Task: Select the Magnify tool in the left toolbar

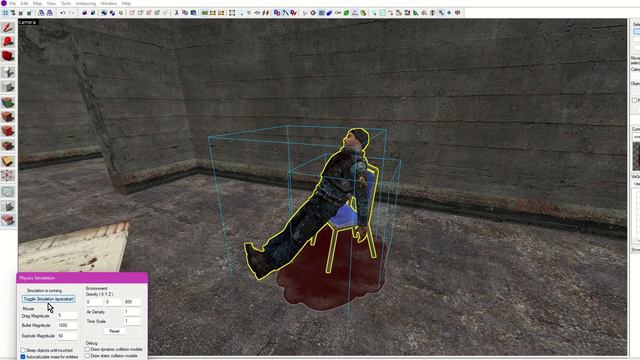Action: click(x=8, y=42)
